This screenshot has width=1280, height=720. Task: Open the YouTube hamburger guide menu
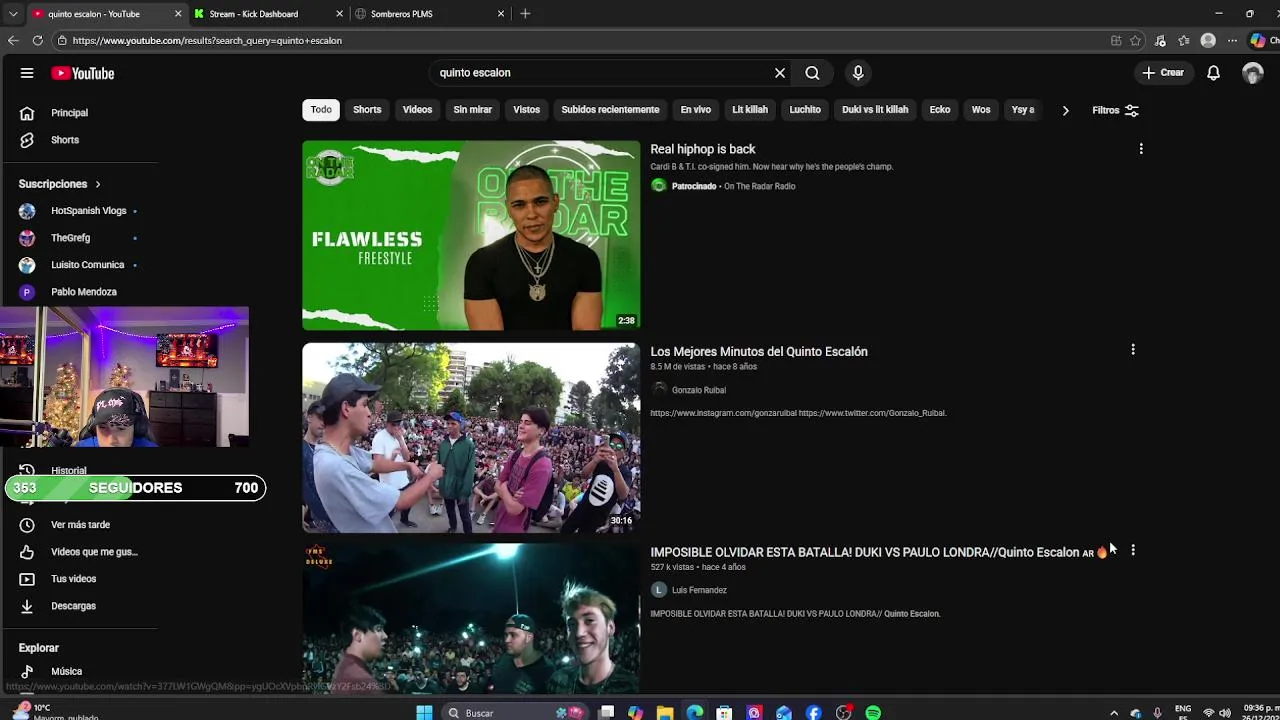(x=27, y=73)
